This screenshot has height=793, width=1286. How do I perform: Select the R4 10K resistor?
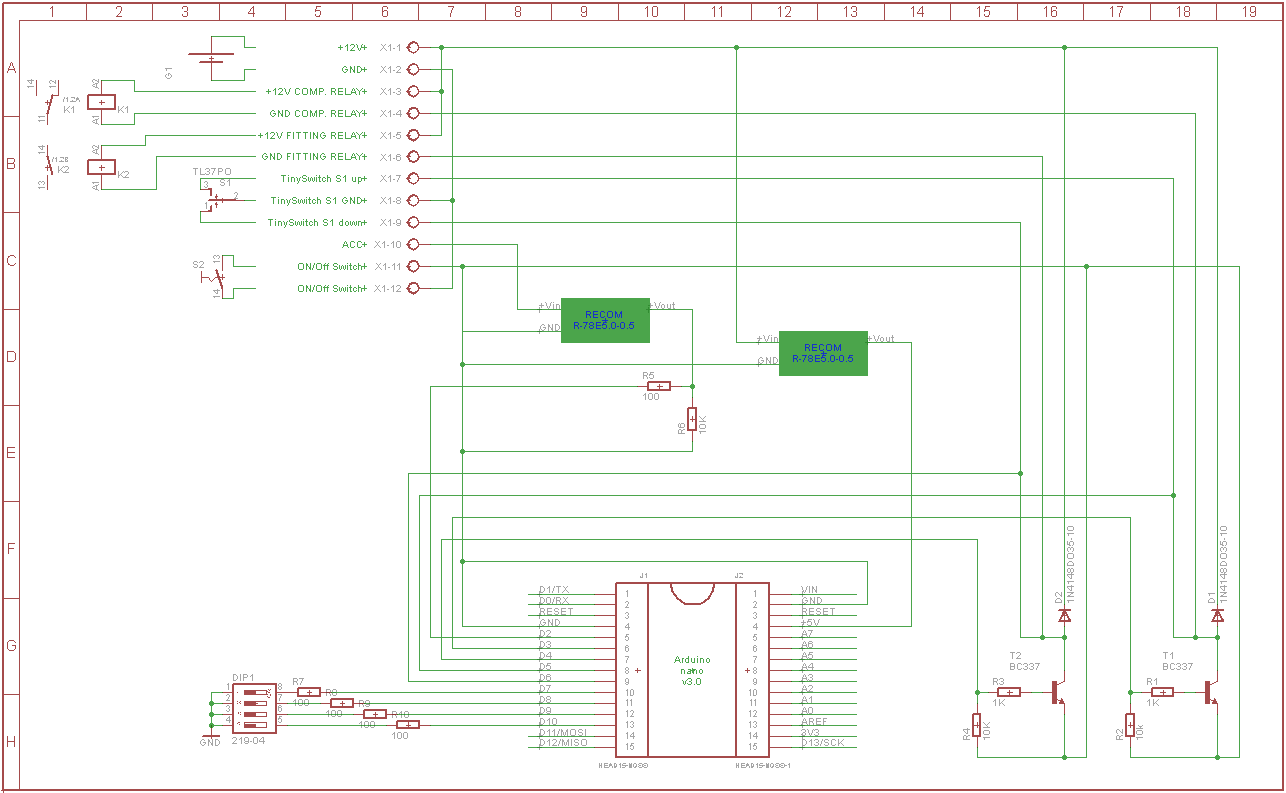[x=977, y=725]
